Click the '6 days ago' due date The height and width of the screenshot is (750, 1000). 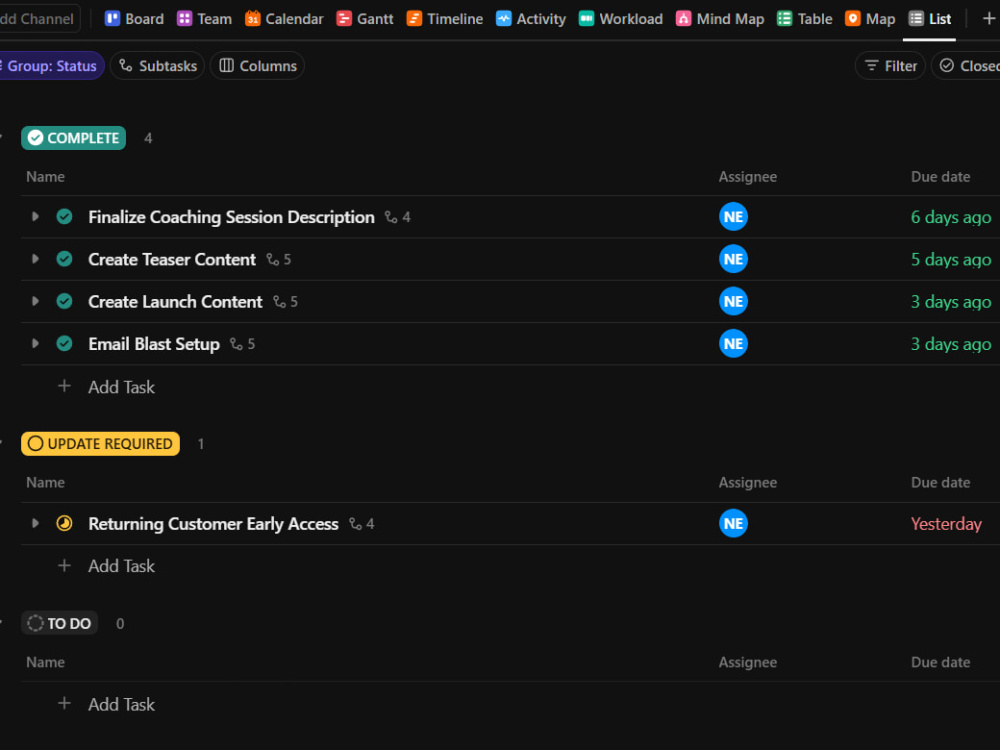951,217
